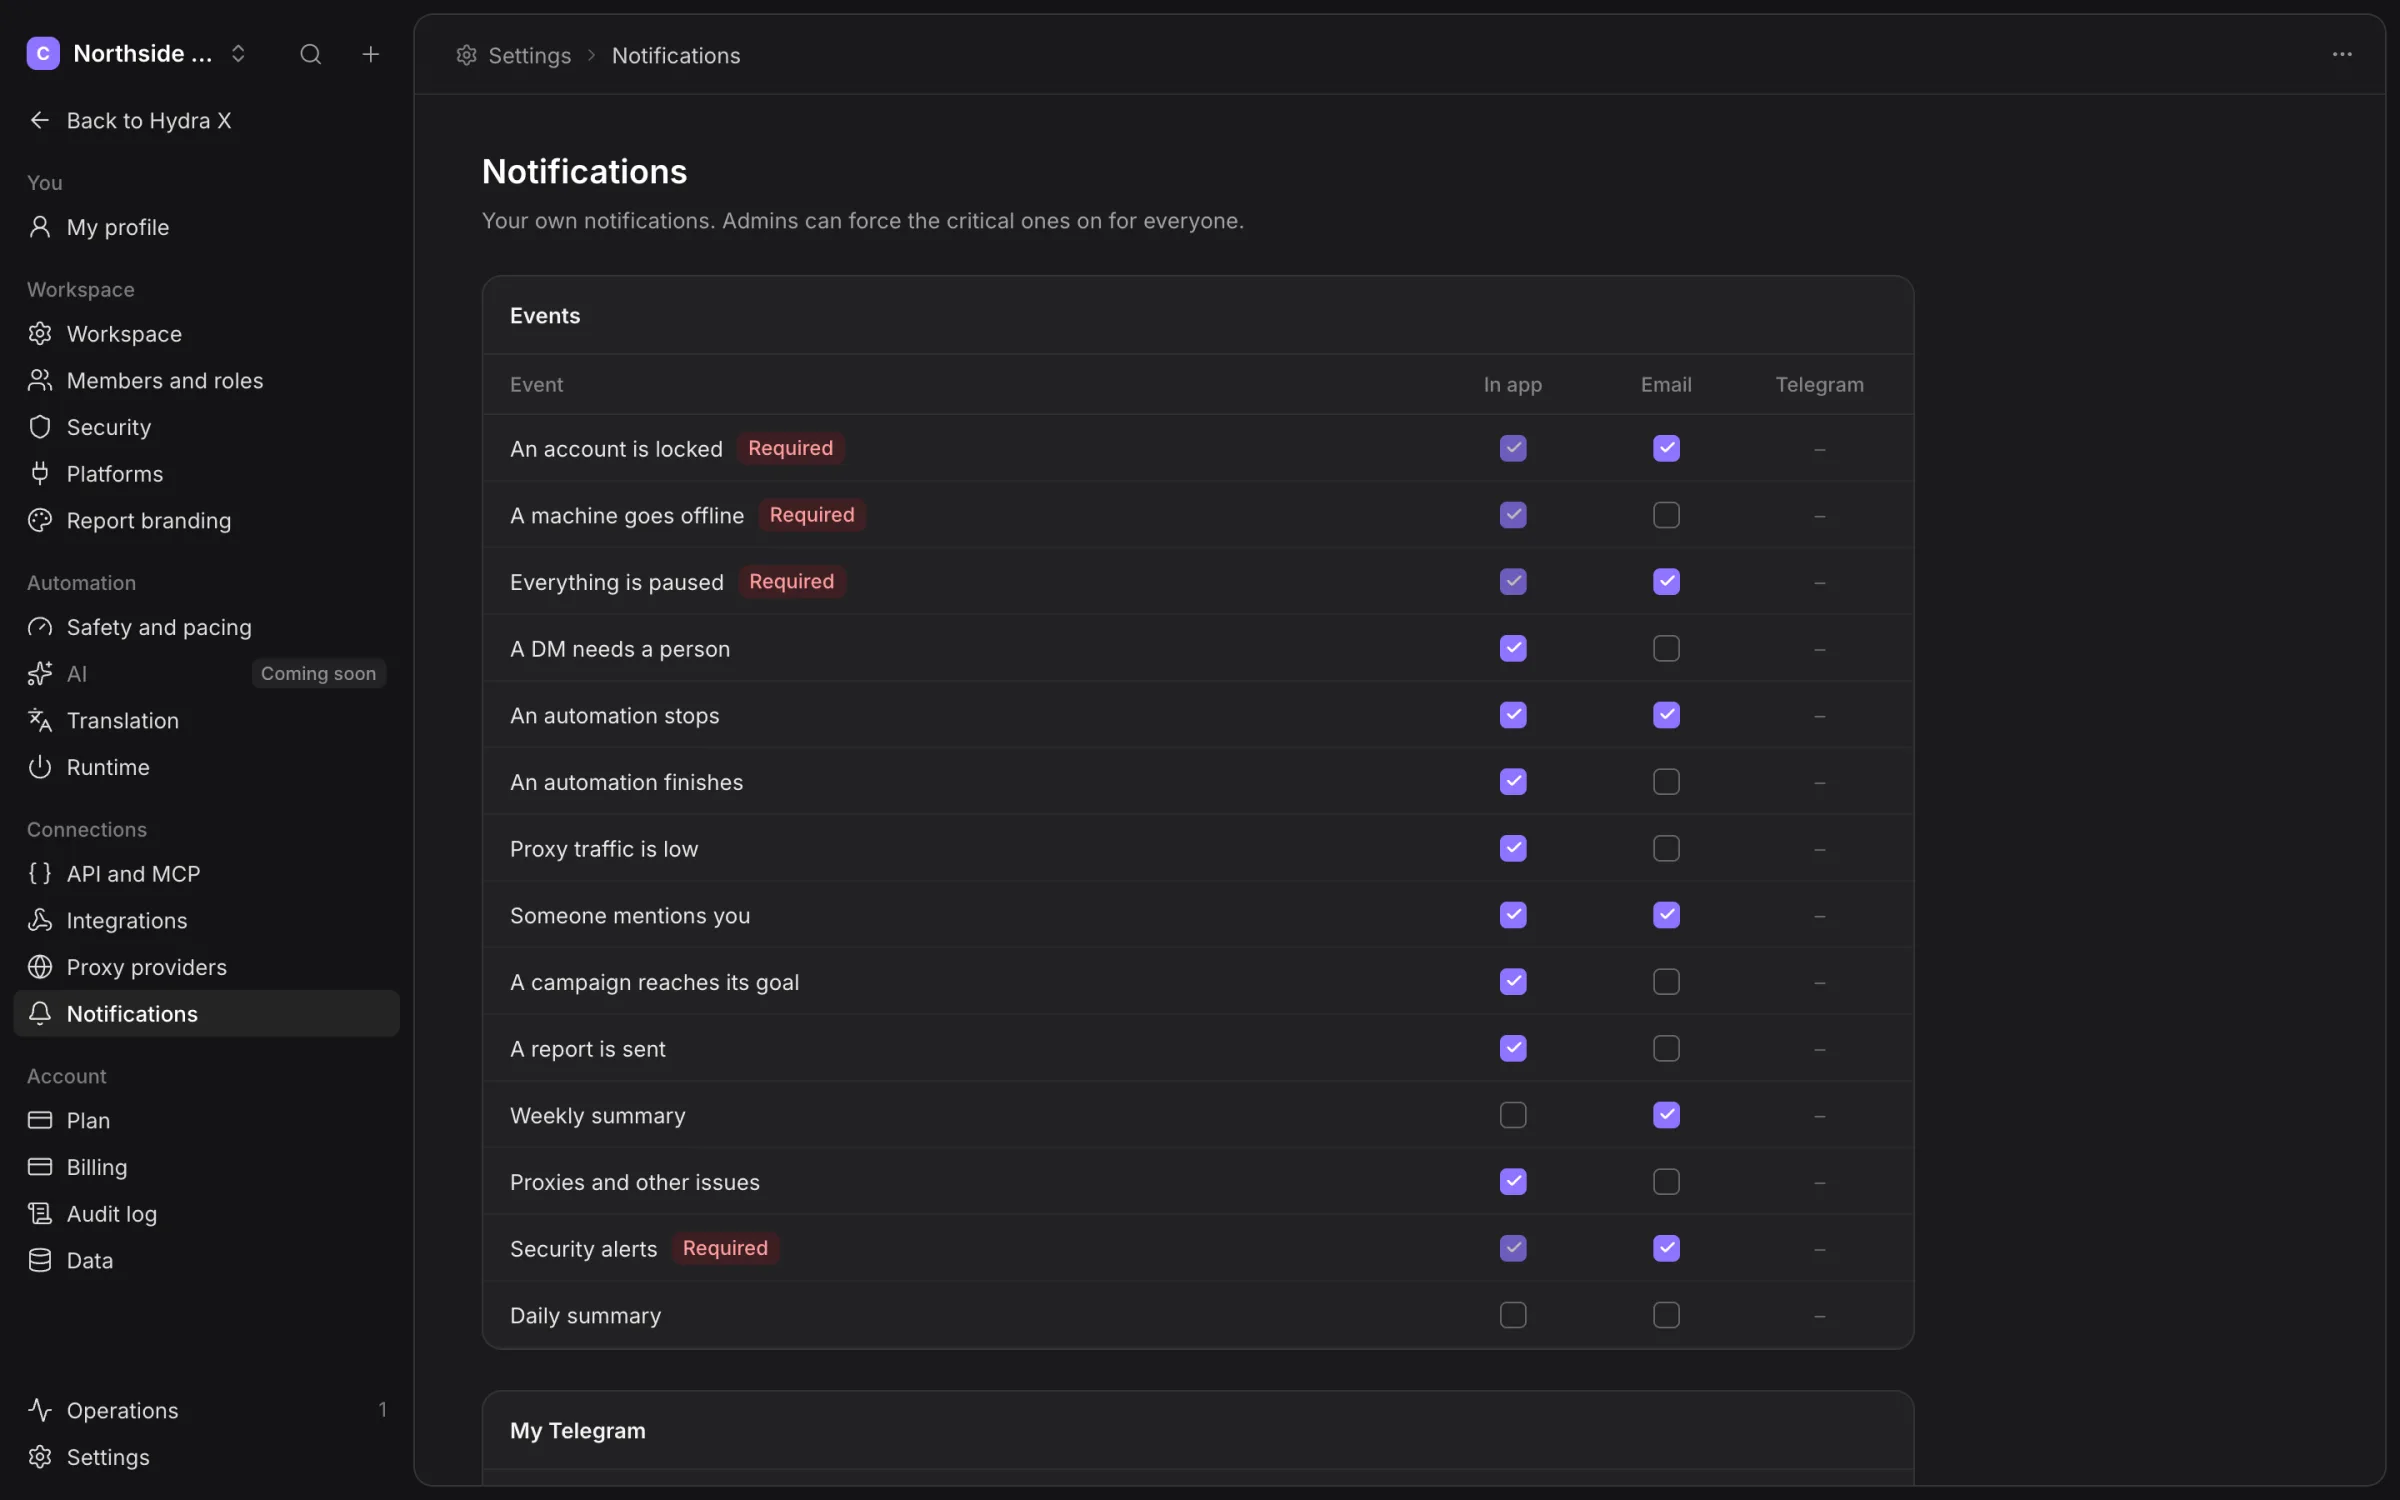Viewport: 2400px width, 1500px height.
Task: Select Notifications in the sidebar
Action: (x=207, y=1013)
